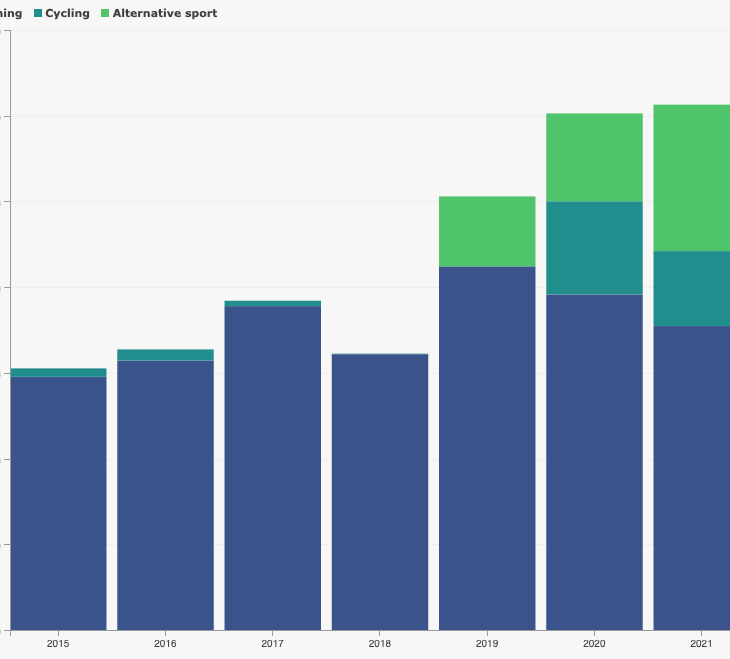Viewport: 730px width, 659px height.
Task: Click the teal Cycling legend swatch
Action: click(x=38, y=14)
